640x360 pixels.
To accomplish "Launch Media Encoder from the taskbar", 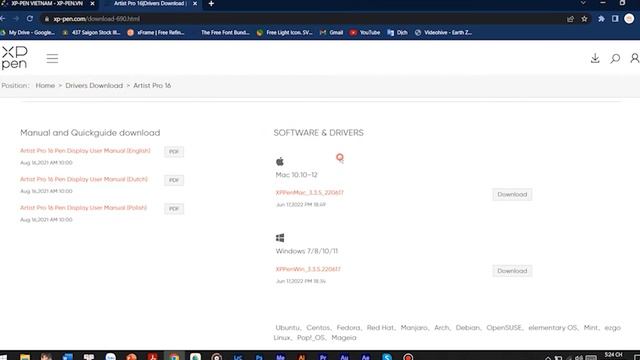I will [x=280, y=357].
